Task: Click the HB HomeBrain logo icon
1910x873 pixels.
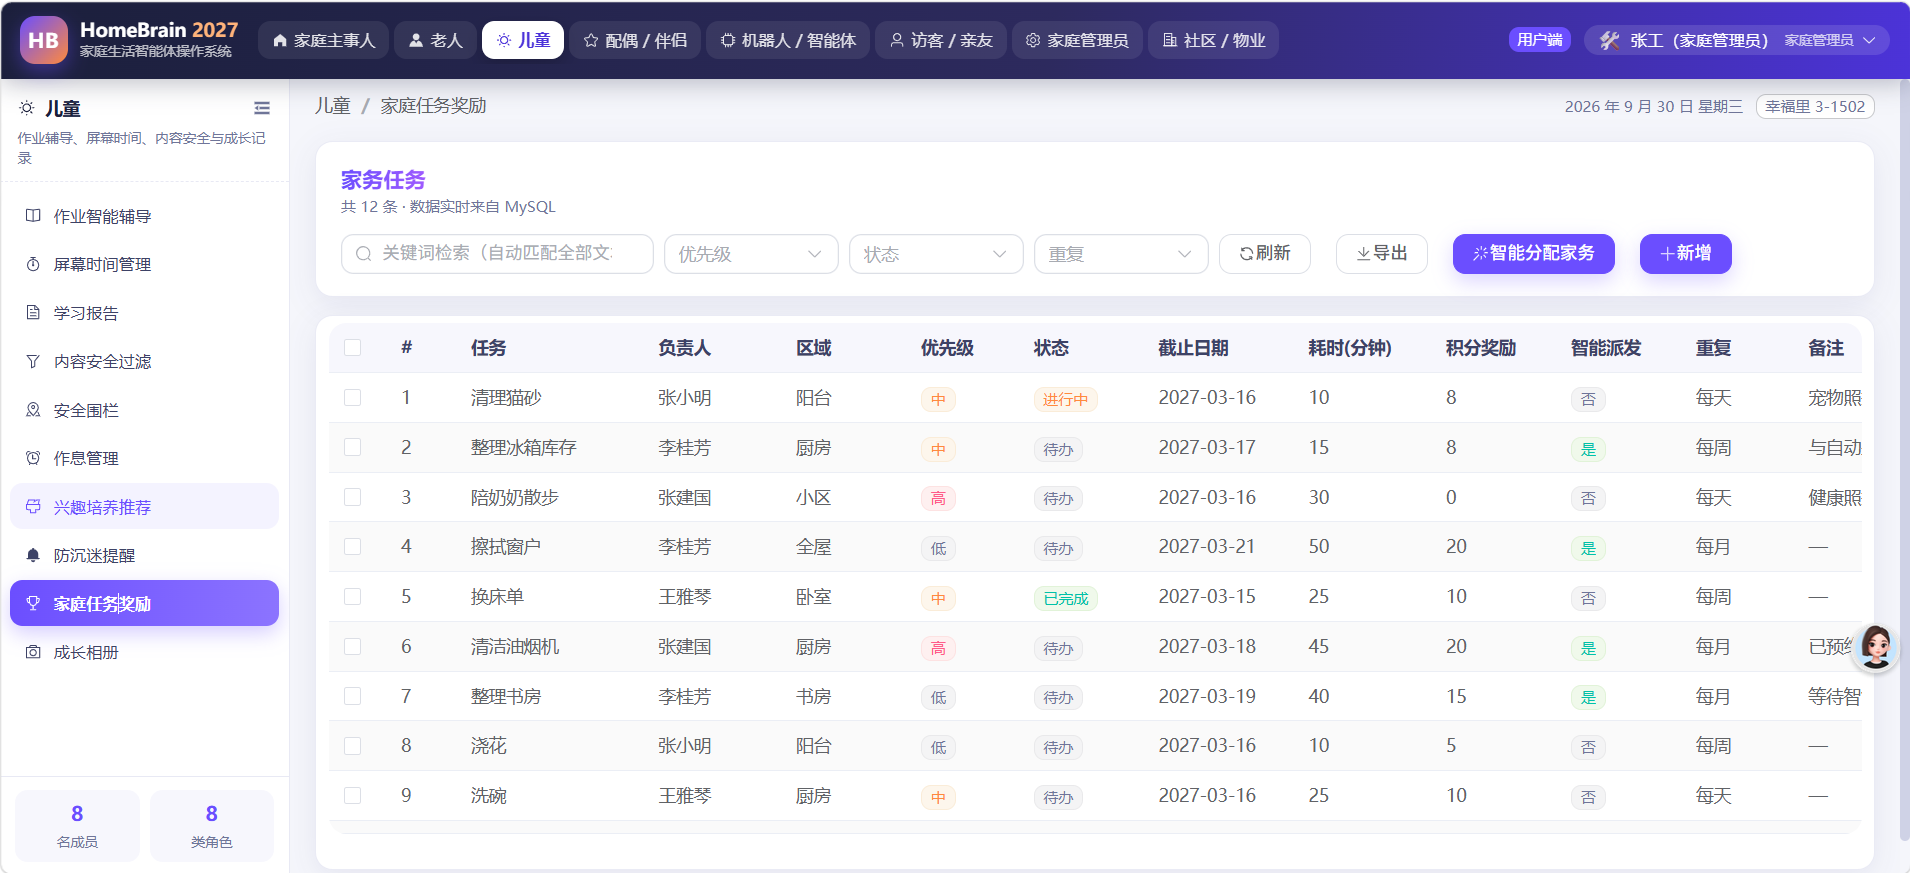Action: [44, 40]
